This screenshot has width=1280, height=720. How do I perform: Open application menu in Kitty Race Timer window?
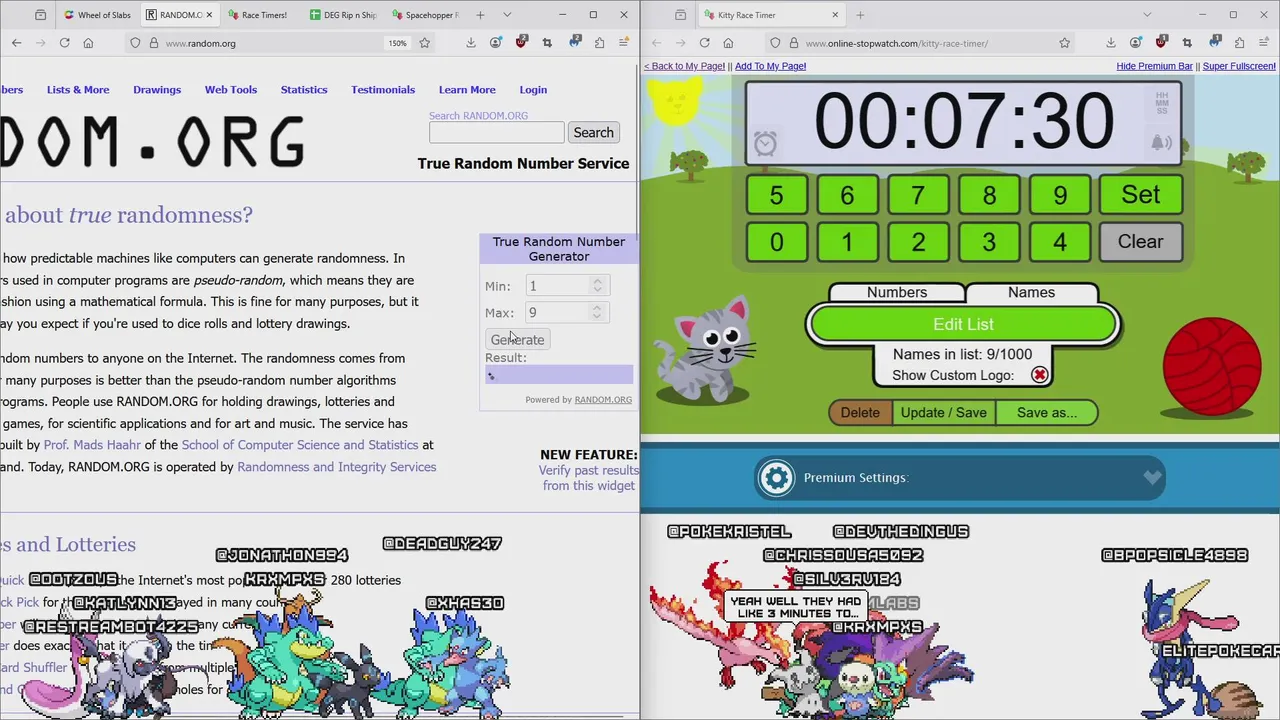coord(1264,43)
